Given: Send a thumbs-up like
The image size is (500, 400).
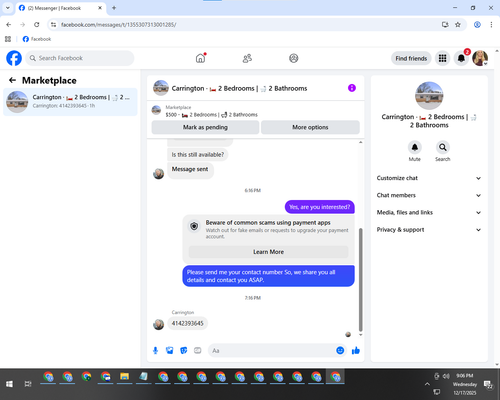Looking at the screenshot, I should click(x=356, y=350).
